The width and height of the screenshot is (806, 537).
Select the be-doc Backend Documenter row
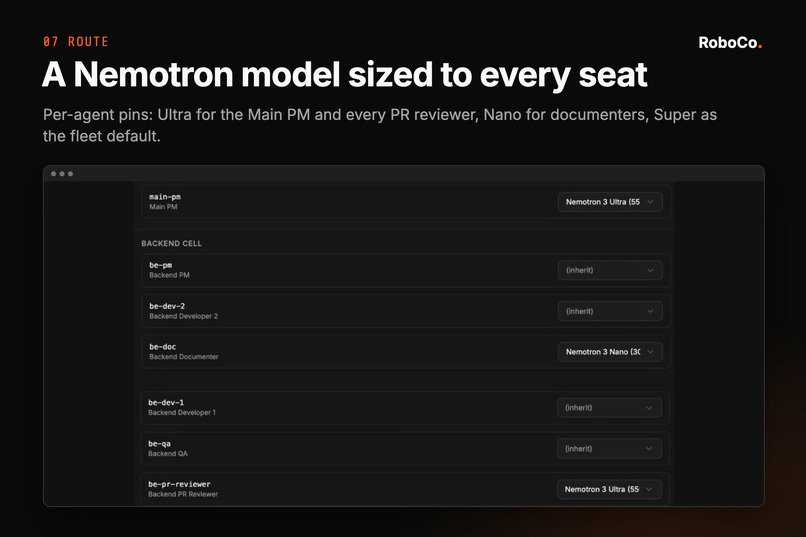[406, 352]
